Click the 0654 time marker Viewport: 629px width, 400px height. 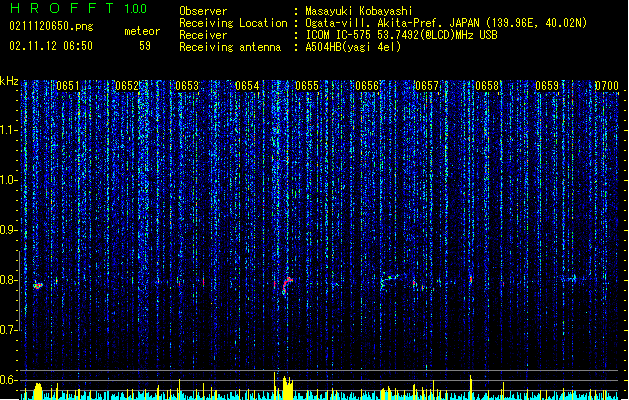pos(247,86)
